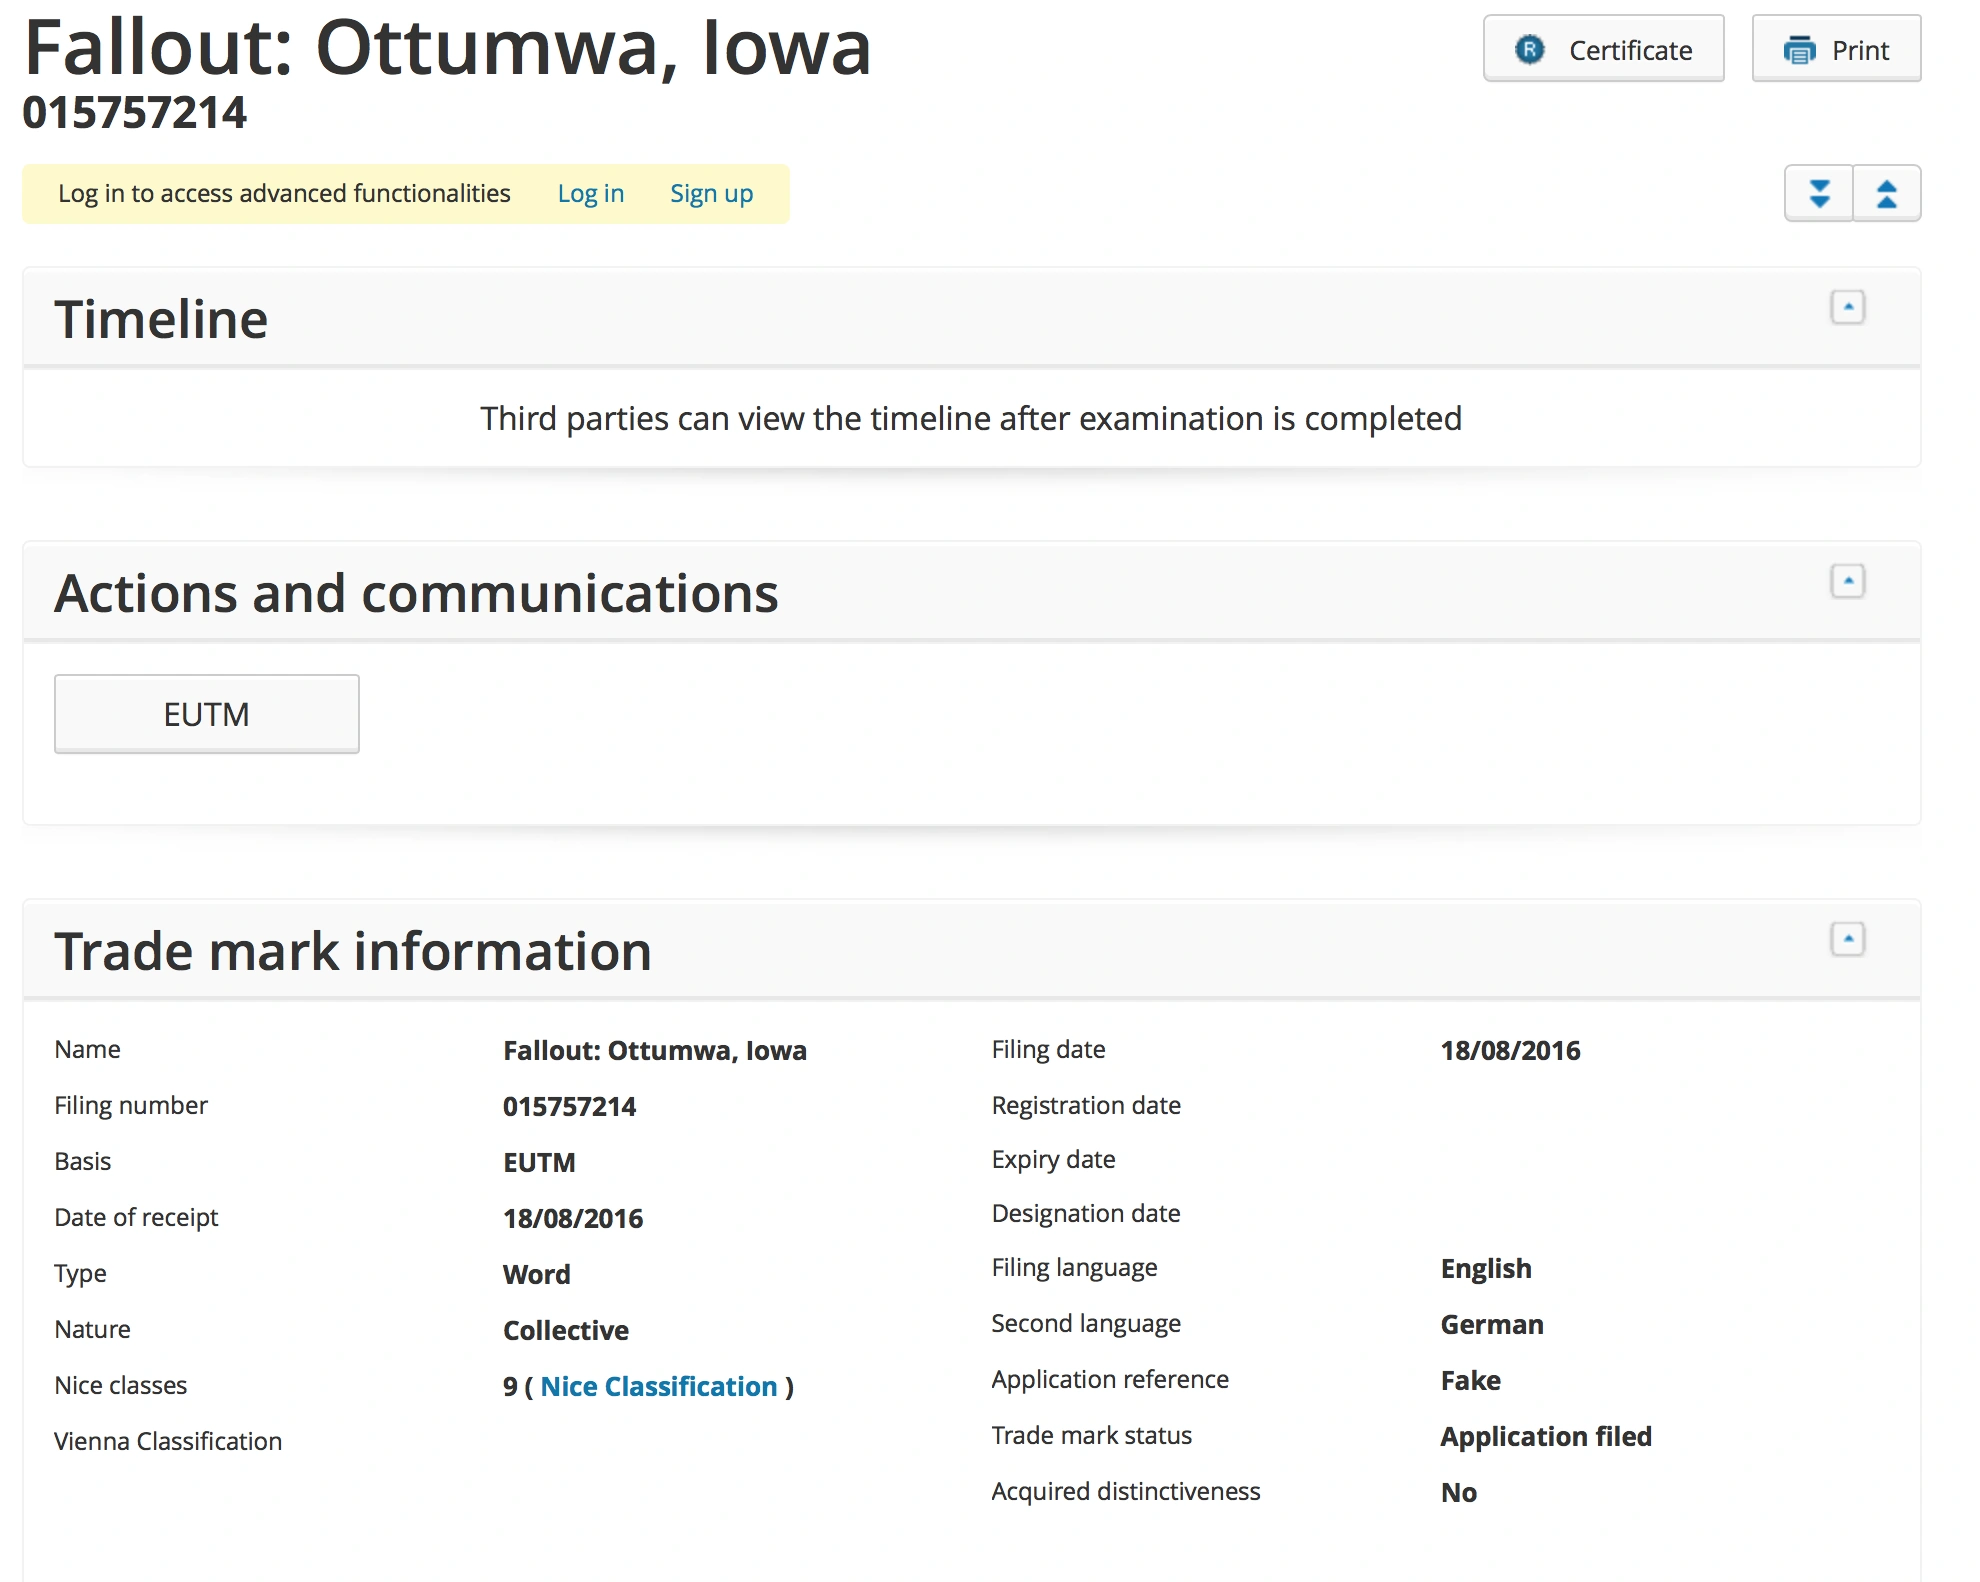Open the Nice Classification link
This screenshot has width=1980, height=1582.
tap(658, 1386)
